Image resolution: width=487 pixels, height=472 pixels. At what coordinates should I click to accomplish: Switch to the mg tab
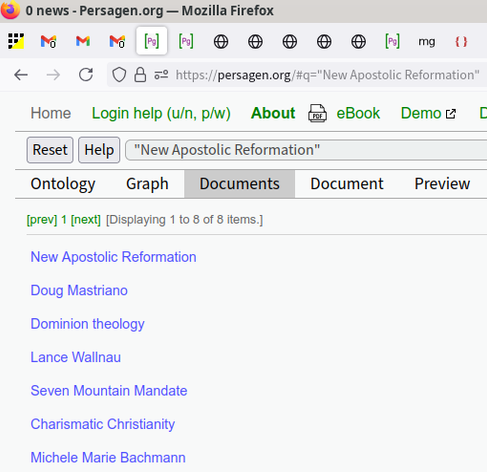tap(427, 41)
